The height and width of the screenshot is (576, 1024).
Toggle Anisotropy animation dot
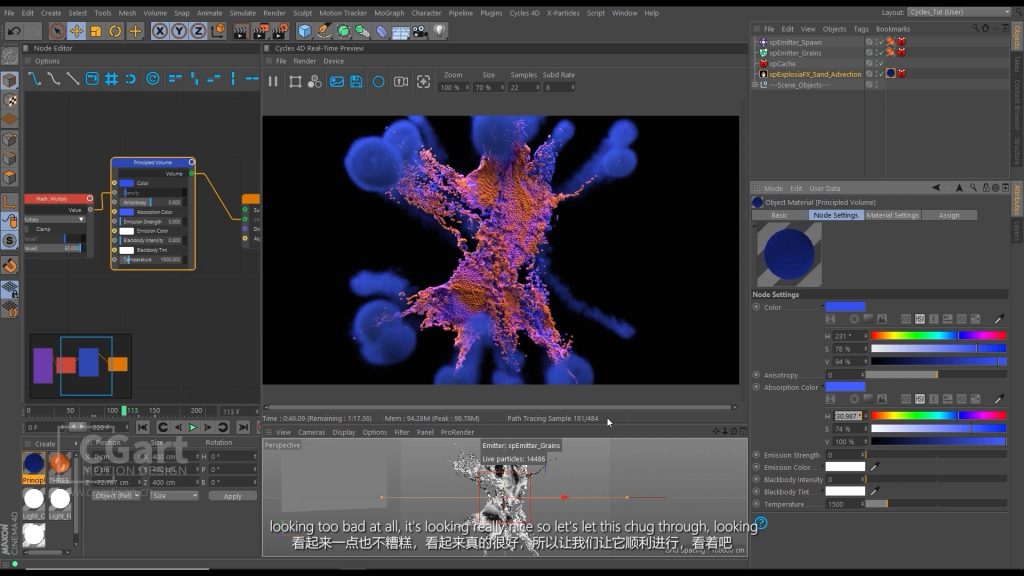click(x=756, y=375)
